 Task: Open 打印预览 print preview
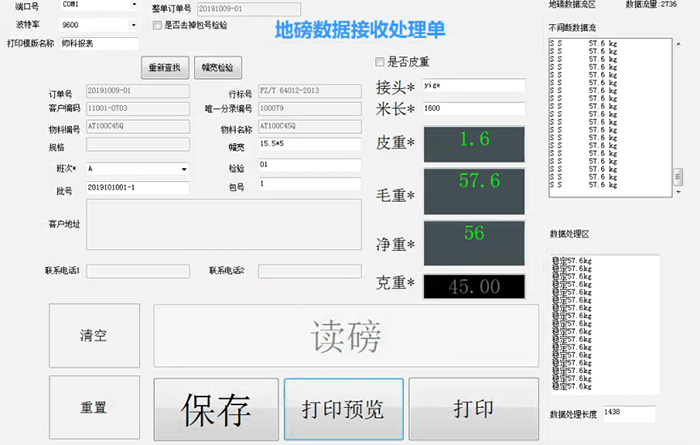pos(342,409)
